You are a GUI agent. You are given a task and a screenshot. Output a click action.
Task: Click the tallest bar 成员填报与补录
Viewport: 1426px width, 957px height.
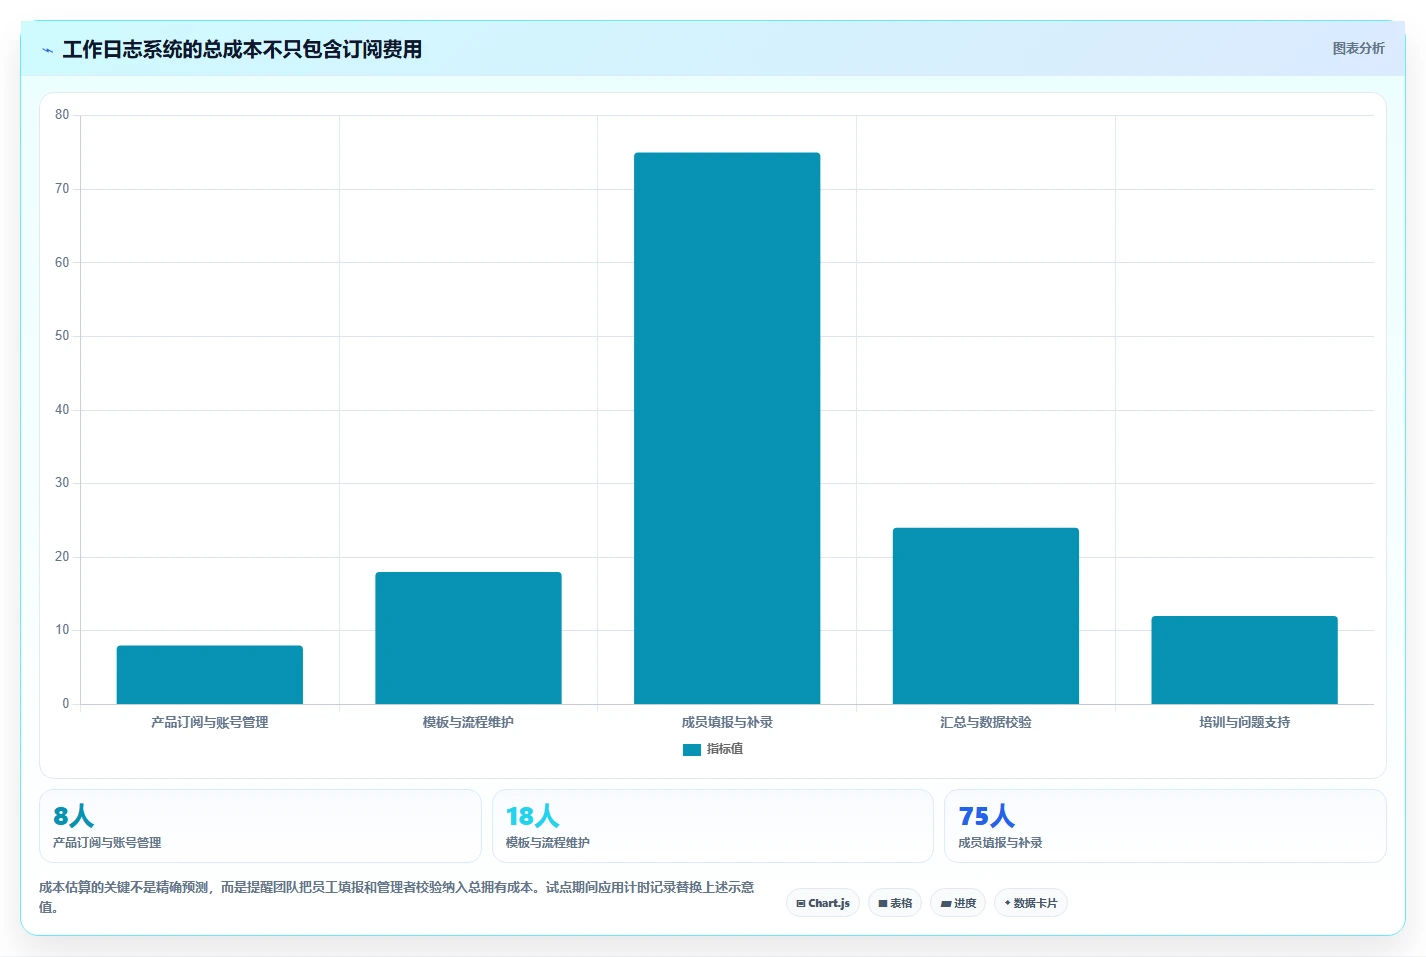[727, 428]
